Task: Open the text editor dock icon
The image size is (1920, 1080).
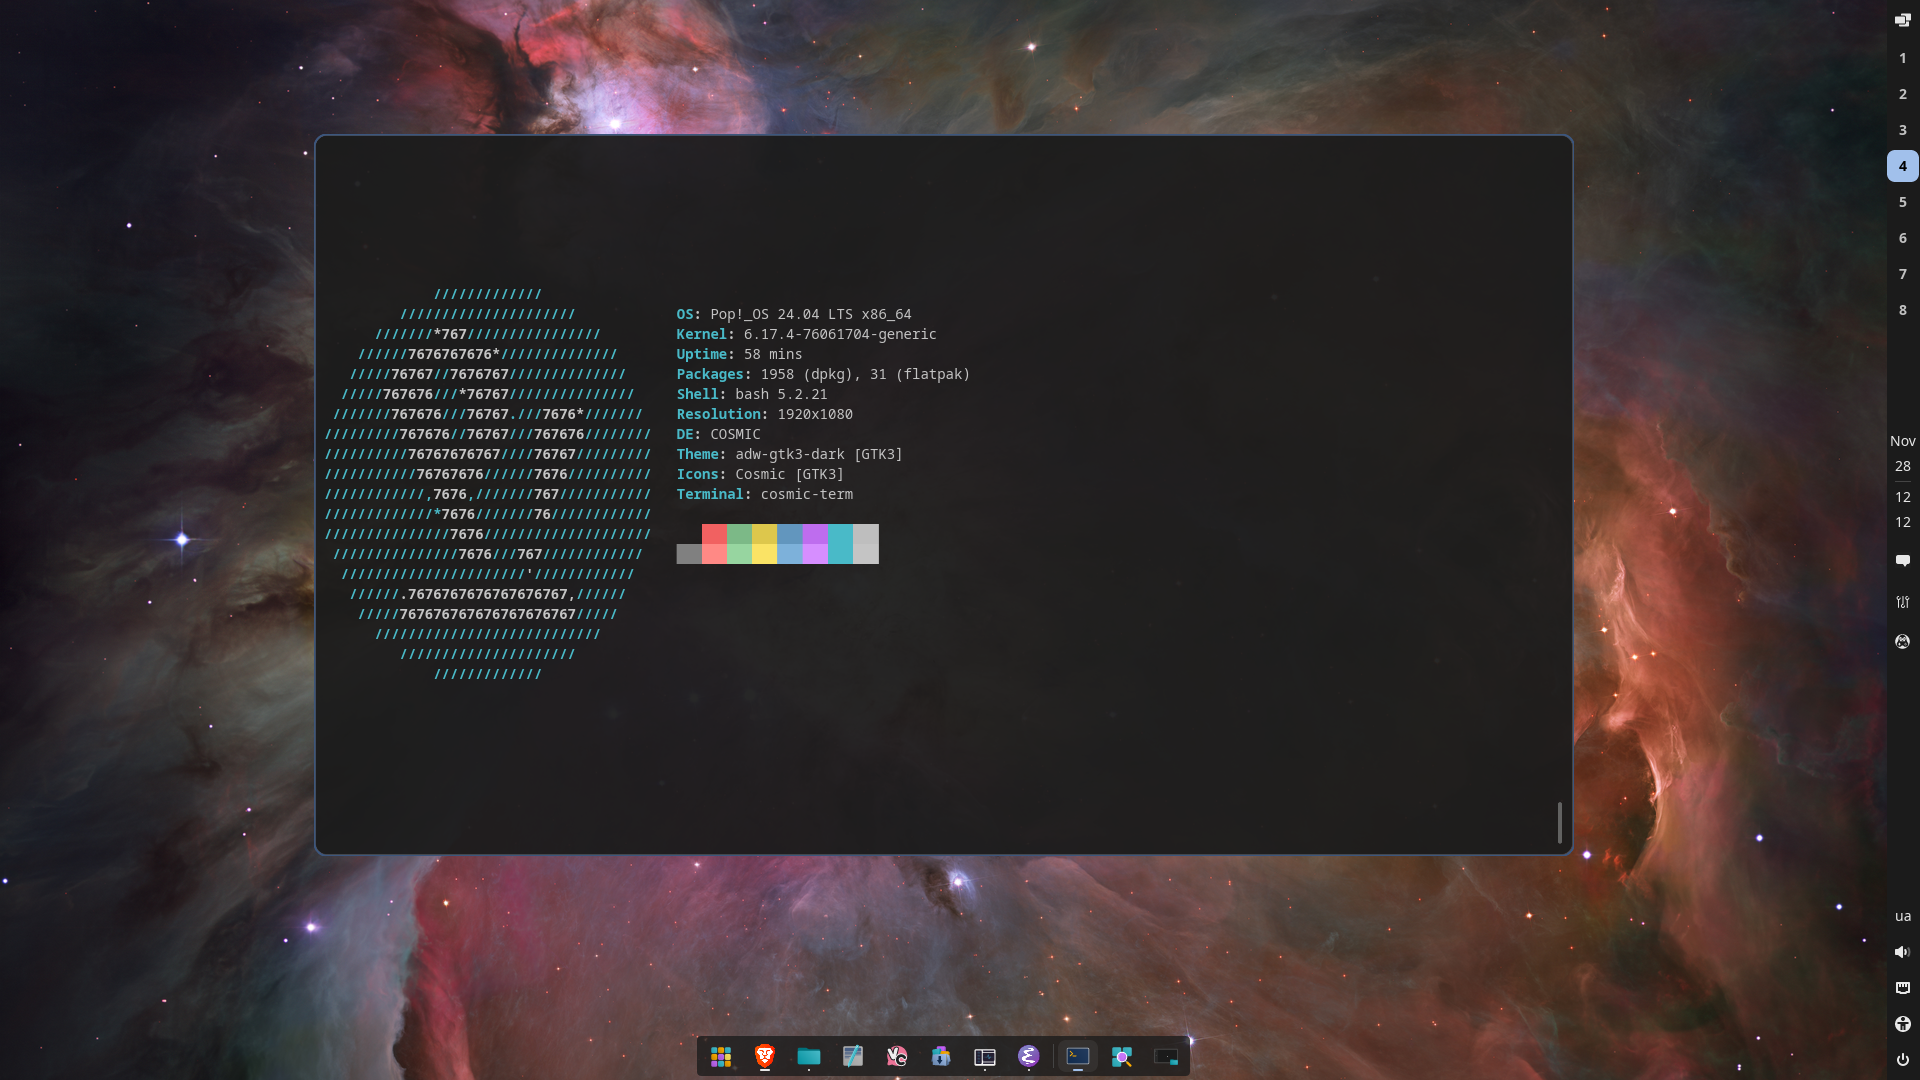Action: [x=853, y=1057]
